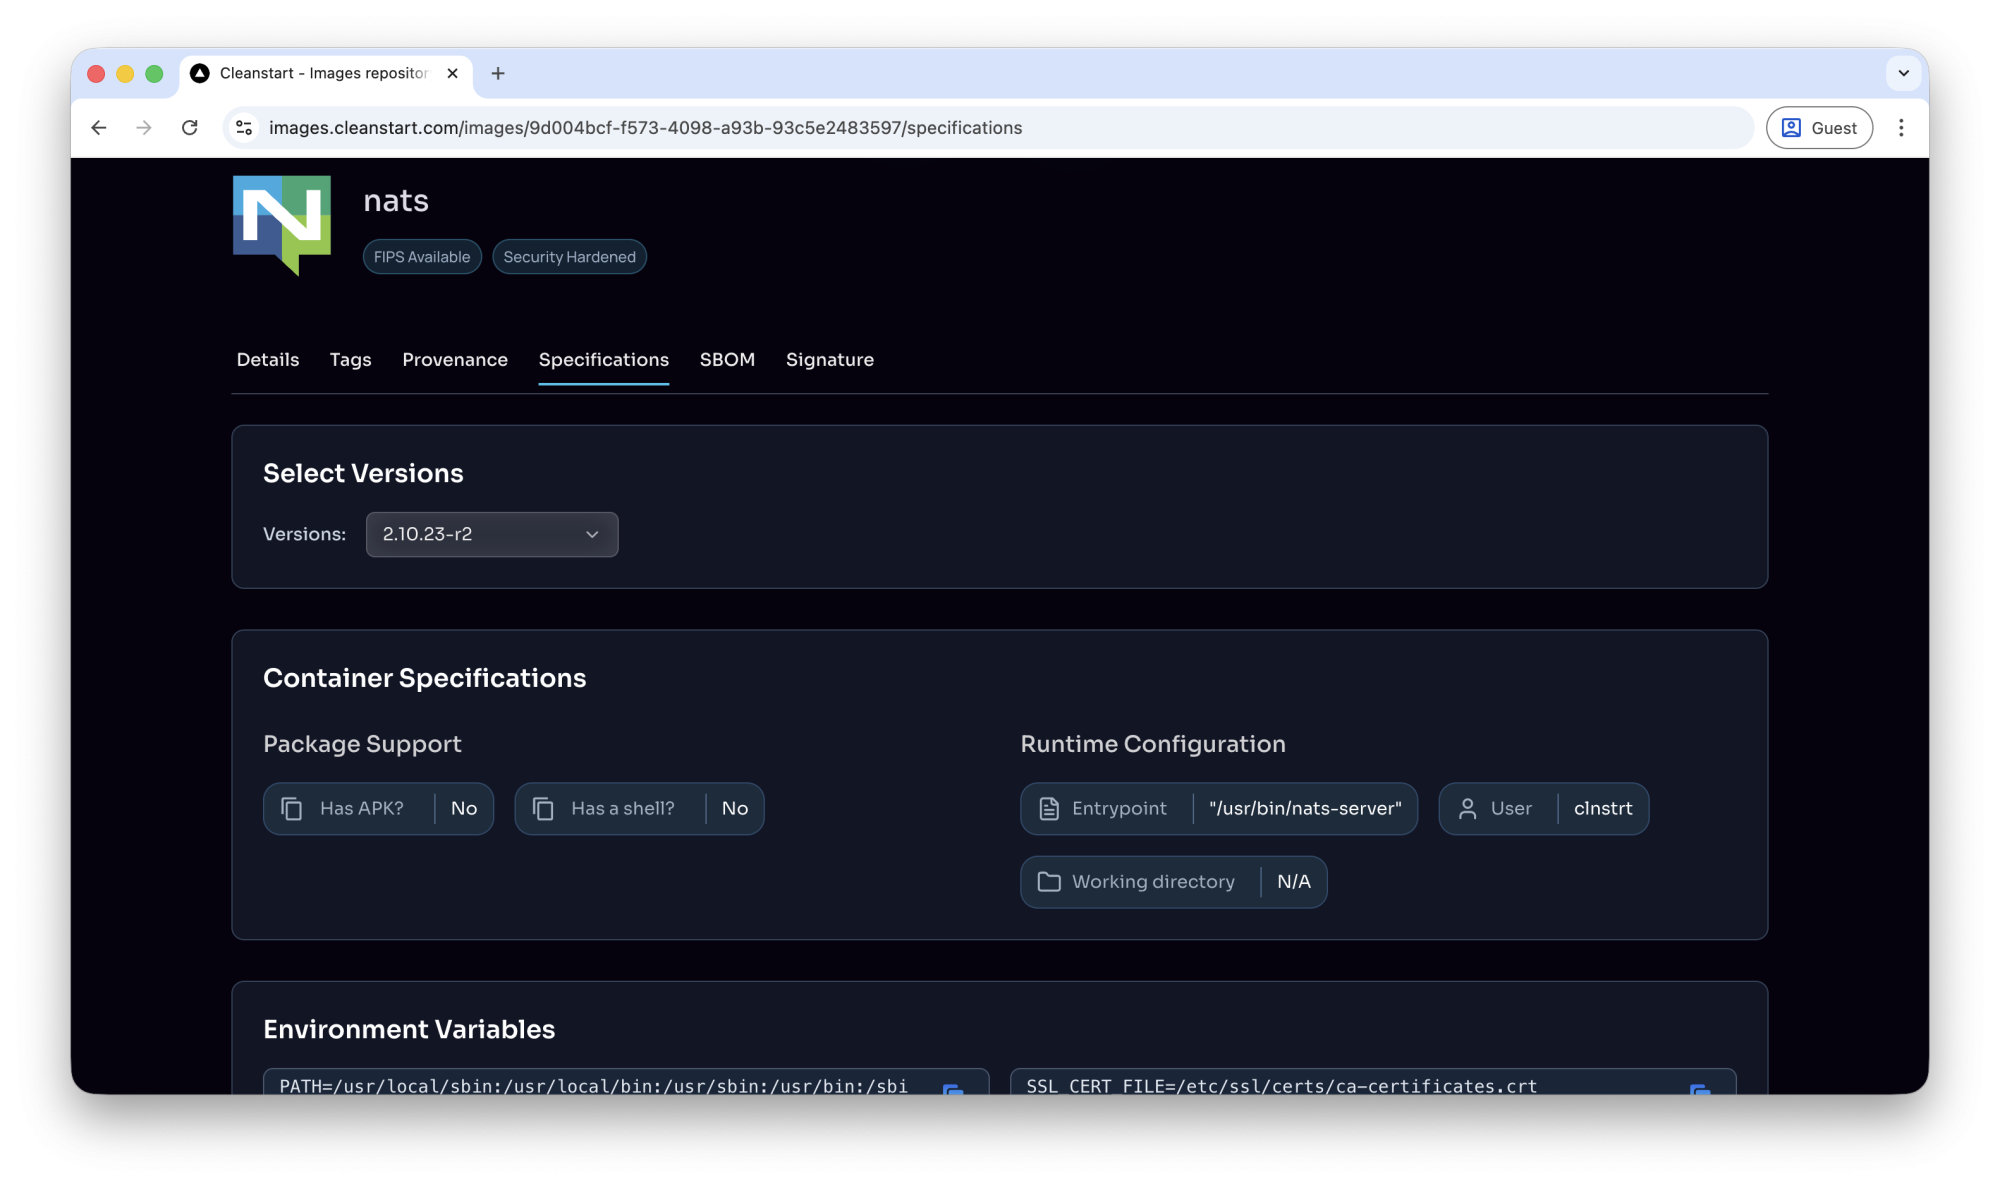Click the browser forward arrow
Image resolution: width=2000 pixels, height=1188 pixels.
(x=144, y=128)
